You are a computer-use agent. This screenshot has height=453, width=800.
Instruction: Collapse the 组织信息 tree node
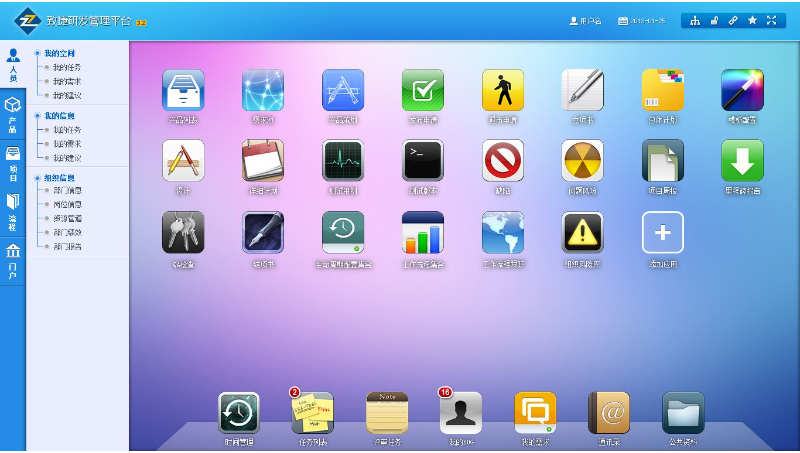[x=37, y=178]
